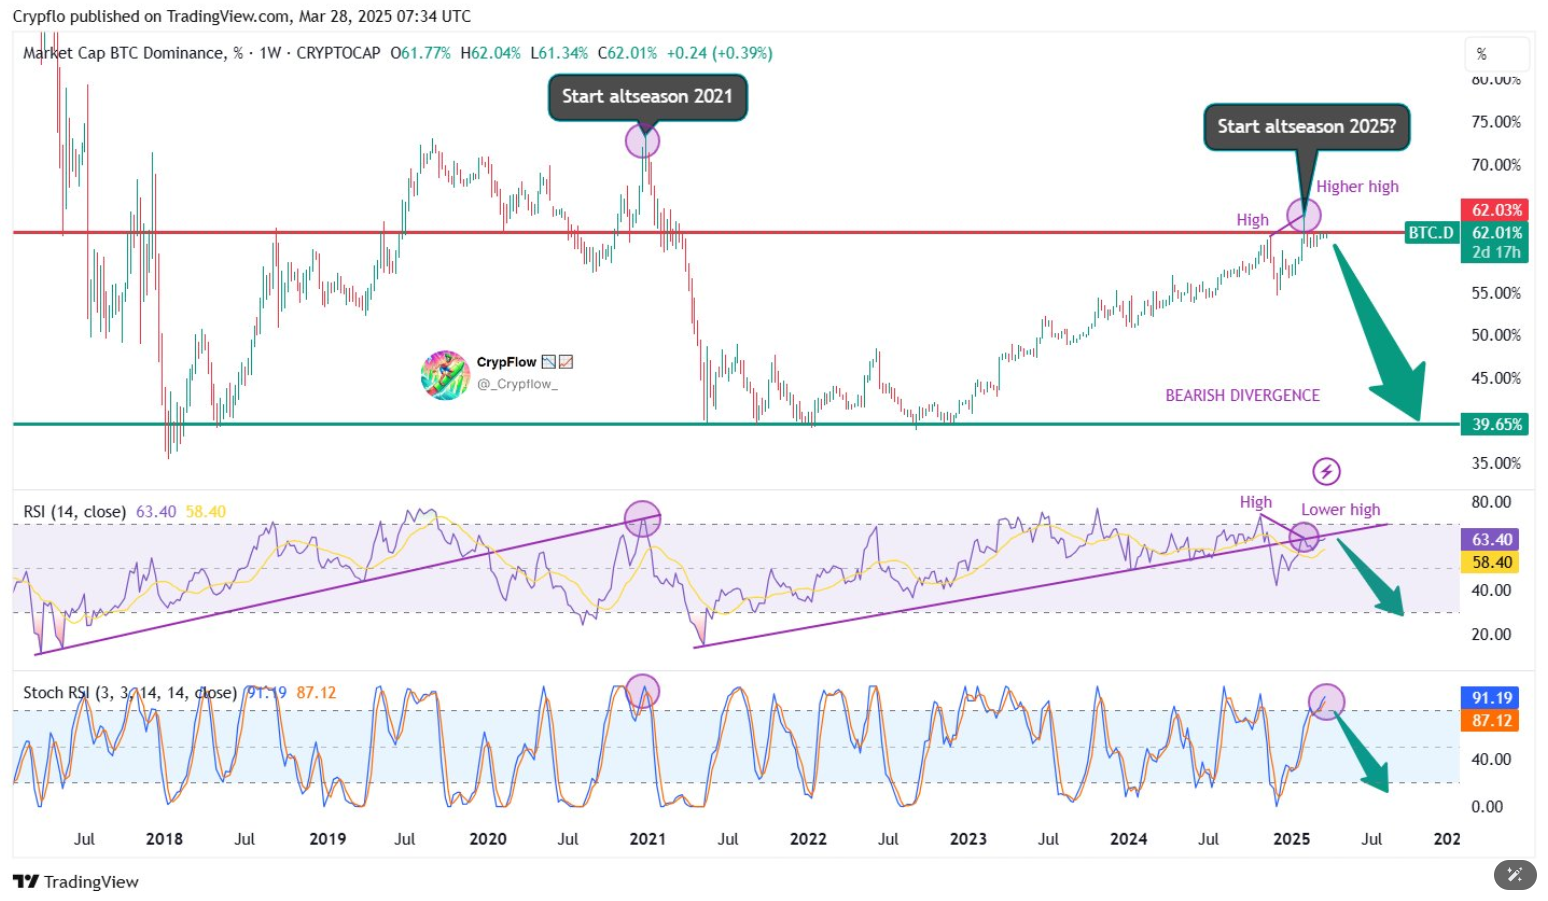Click the L61.34% low value
The image size is (1548, 901).
point(559,53)
